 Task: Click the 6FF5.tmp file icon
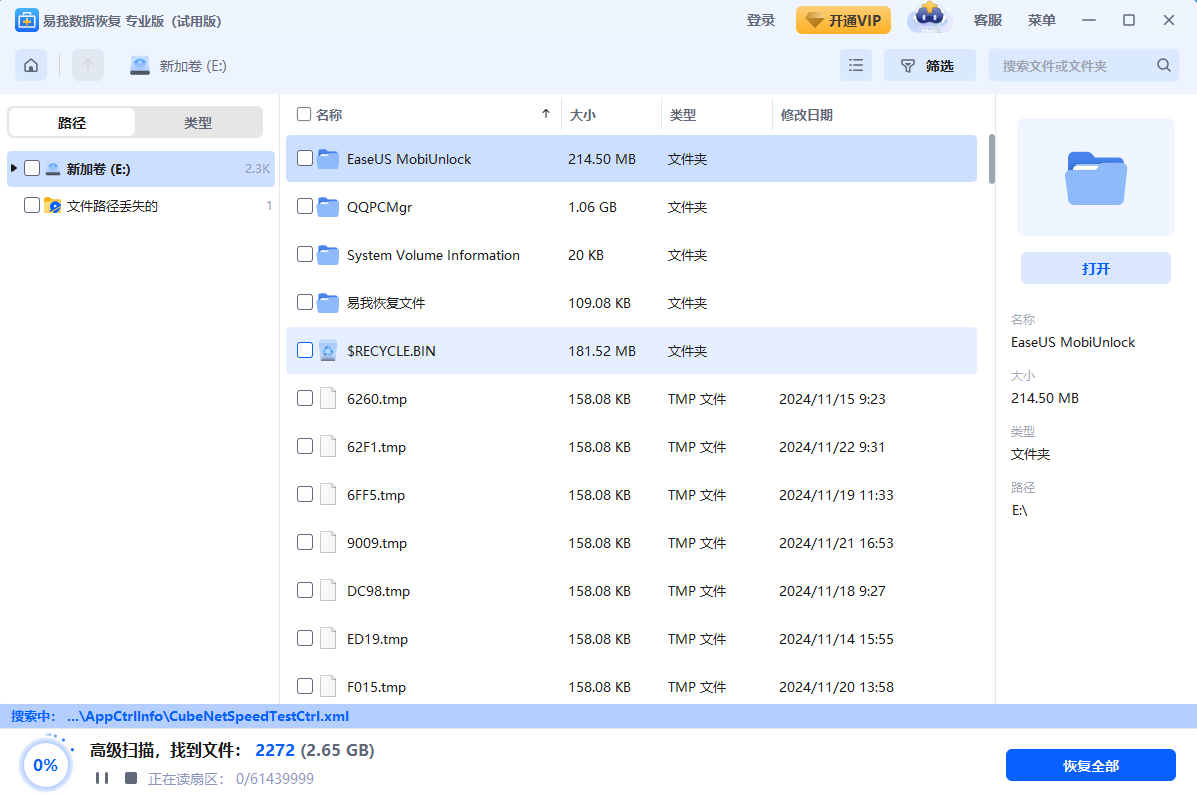(328, 495)
